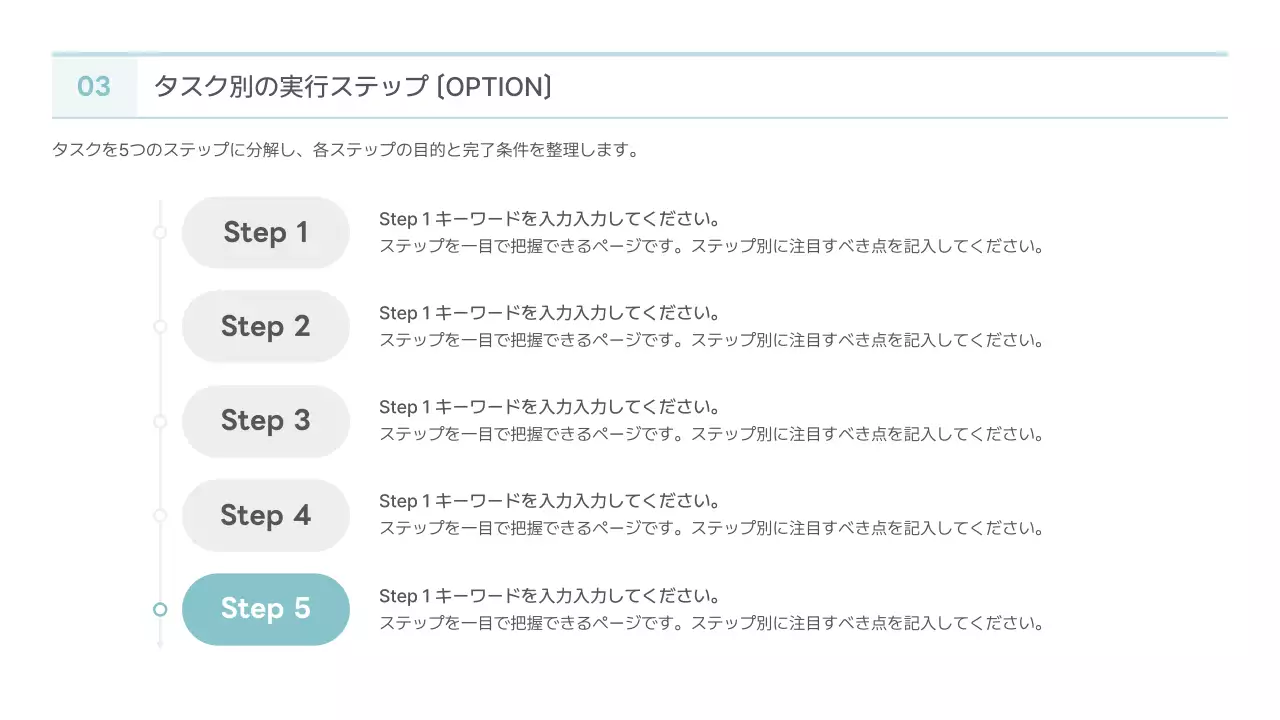Click the teal timeline marker beside Step 5
Viewport: 1280px width, 720px height.
coord(160,609)
